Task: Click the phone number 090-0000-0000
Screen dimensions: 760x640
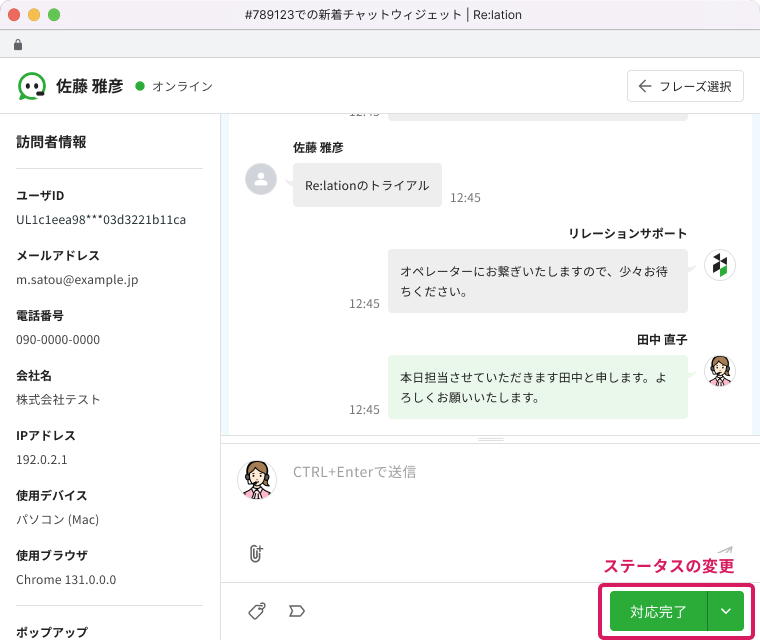Action: [x=58, y=340]
